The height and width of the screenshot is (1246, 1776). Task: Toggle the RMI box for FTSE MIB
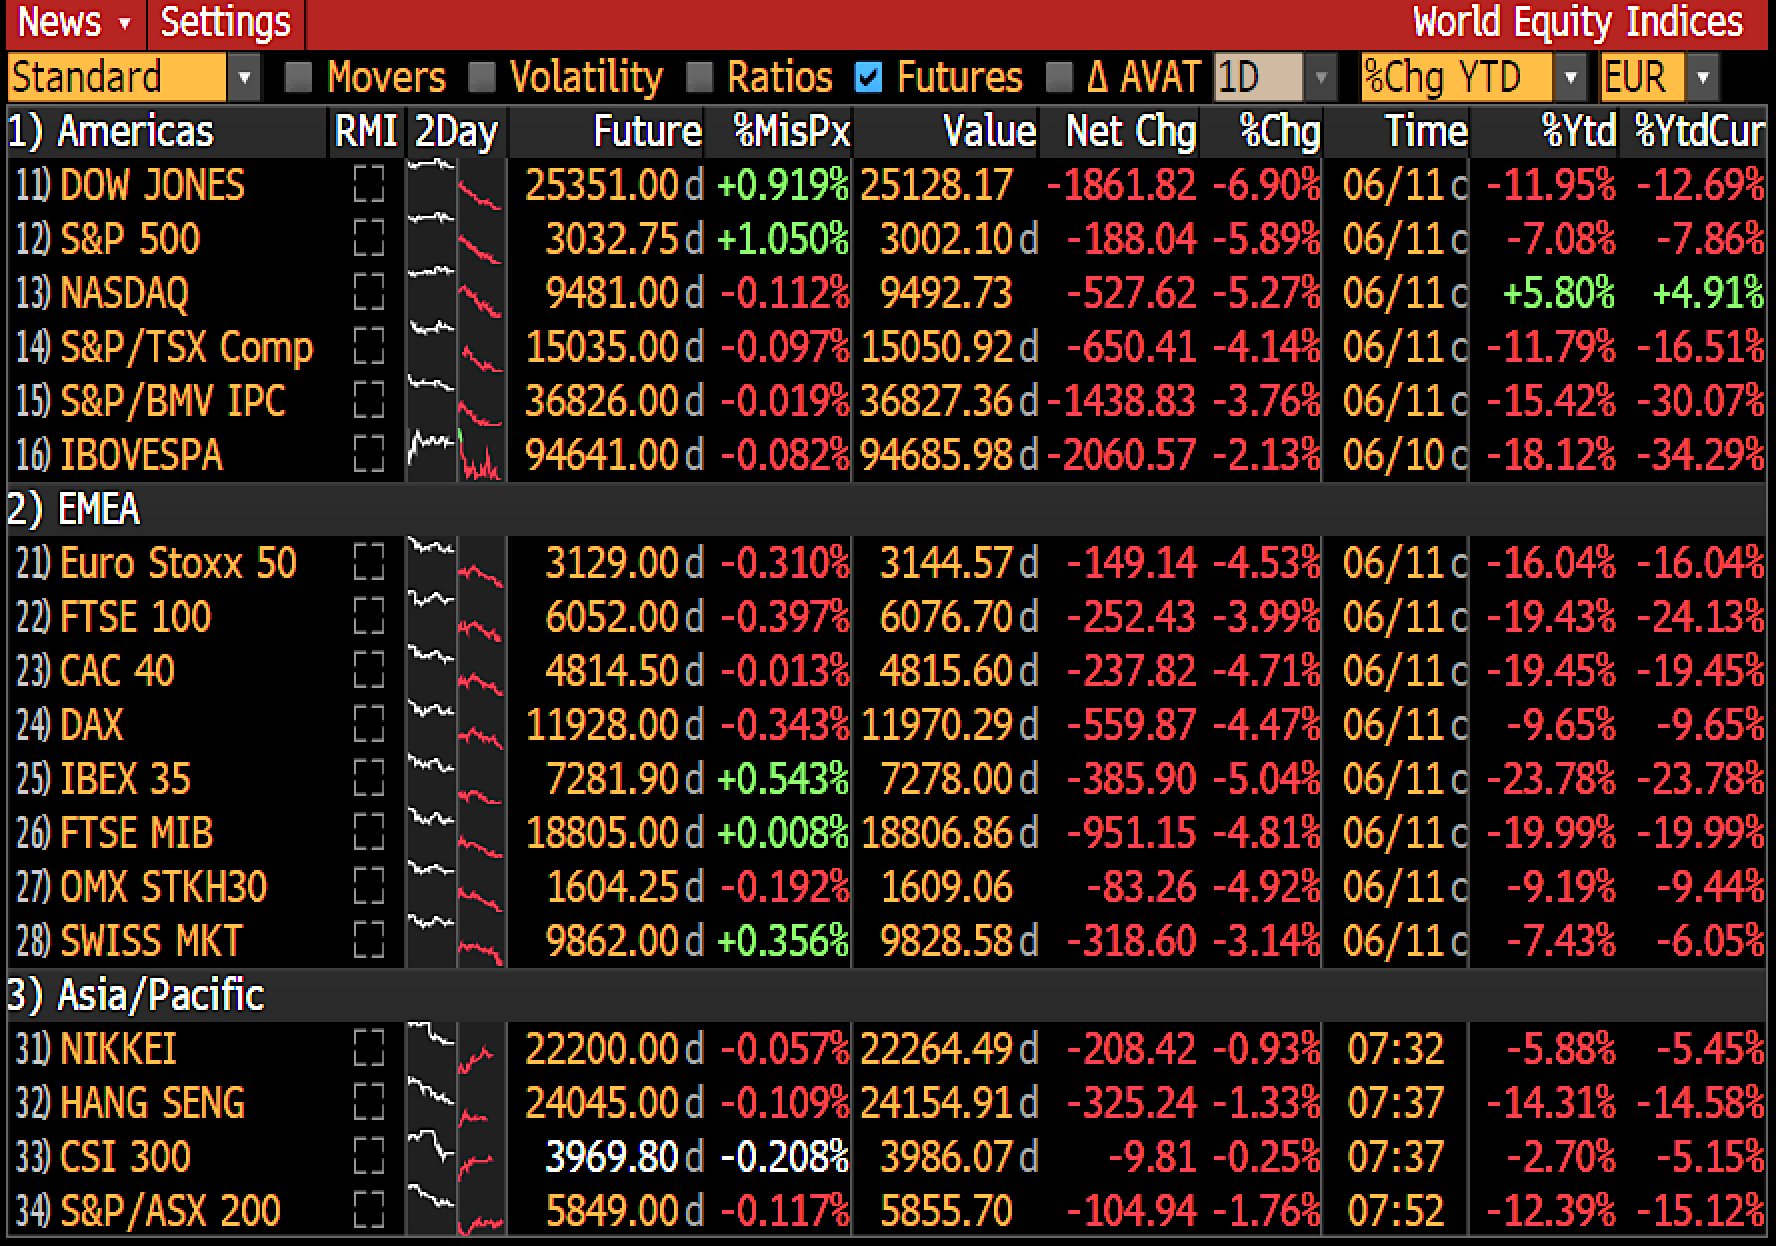click(x=369, y=833)
